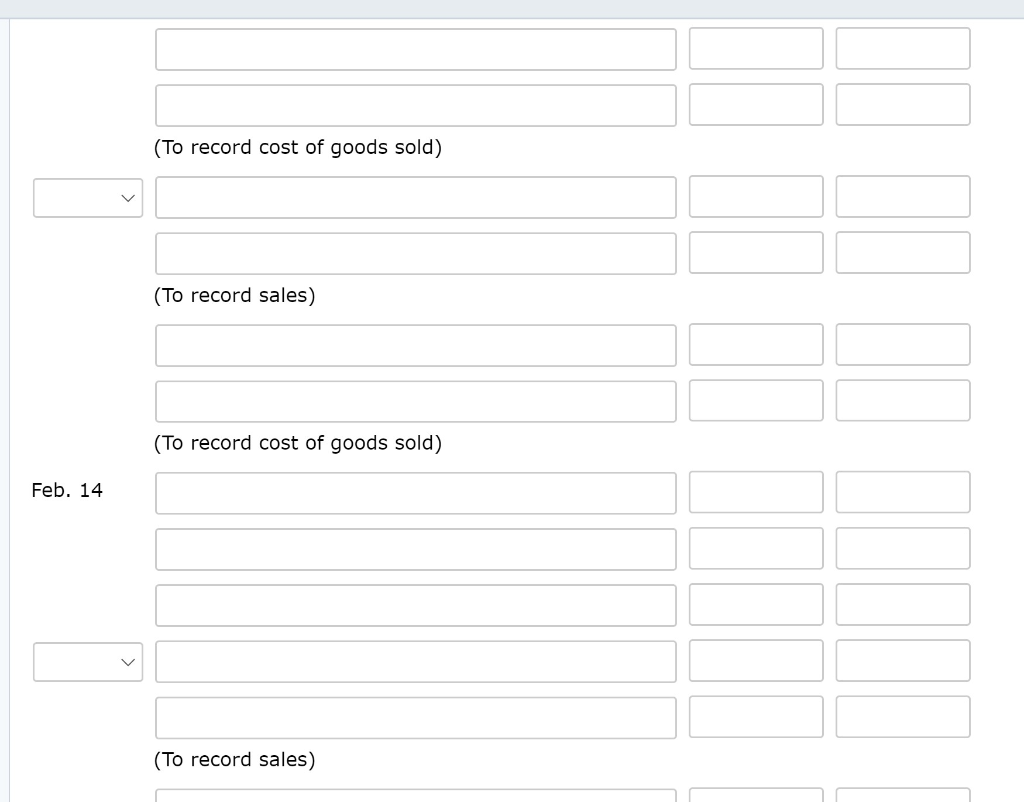Click the debit field in the second cost of goods row

(x=756, y=400)
